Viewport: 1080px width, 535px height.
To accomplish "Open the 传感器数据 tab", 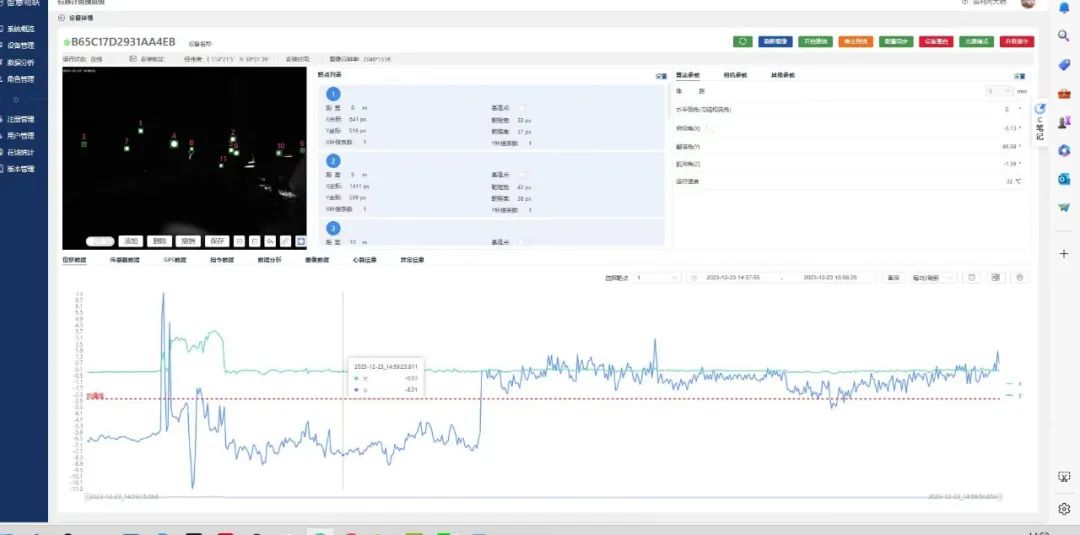I will tap(125, 260).
